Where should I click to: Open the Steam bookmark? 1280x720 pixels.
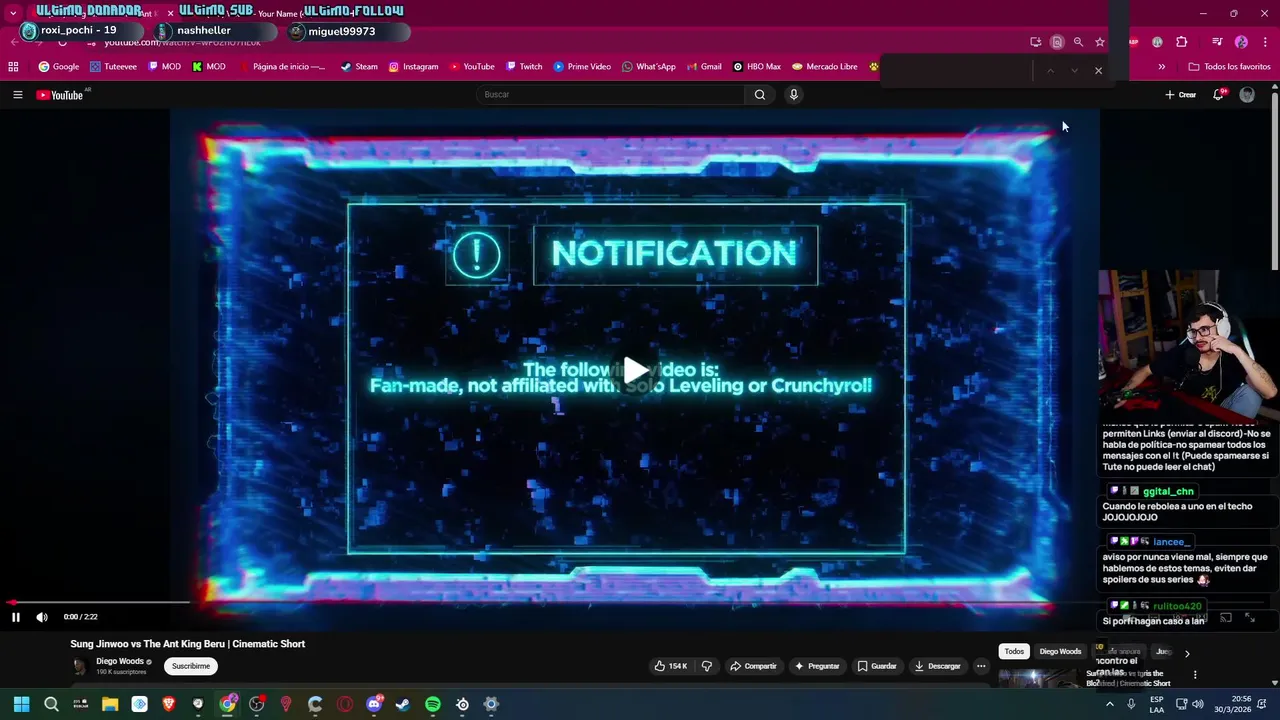[x=359, y=67]
